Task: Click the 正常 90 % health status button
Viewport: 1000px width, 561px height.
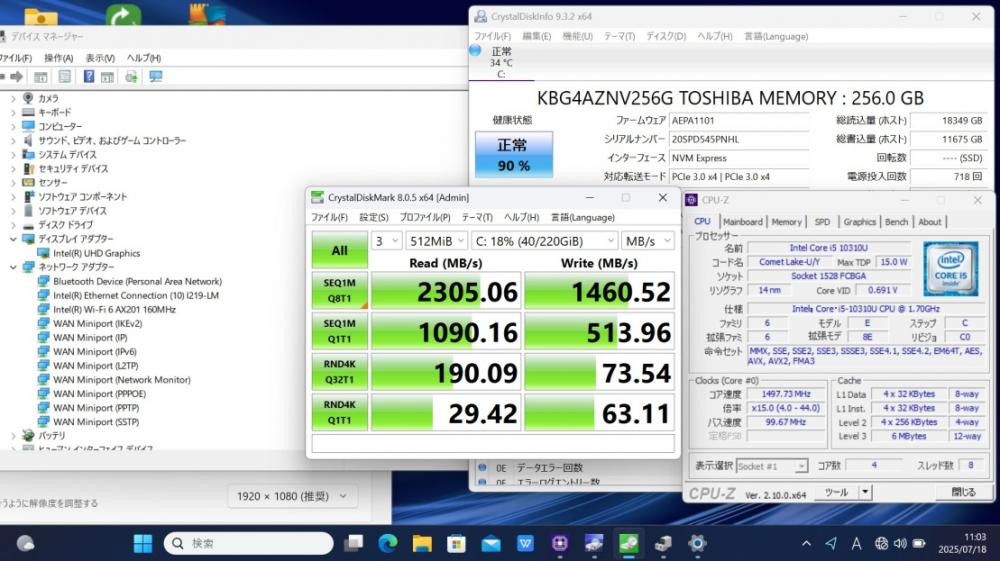Action: tap(513, 154)
